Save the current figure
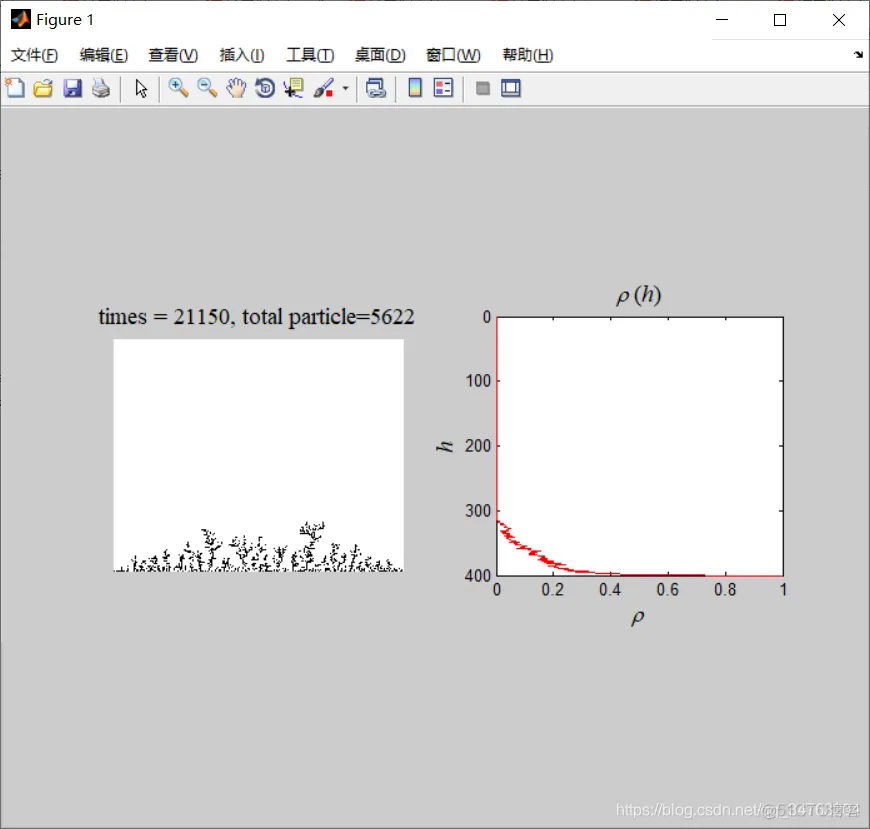 (71, 88)
